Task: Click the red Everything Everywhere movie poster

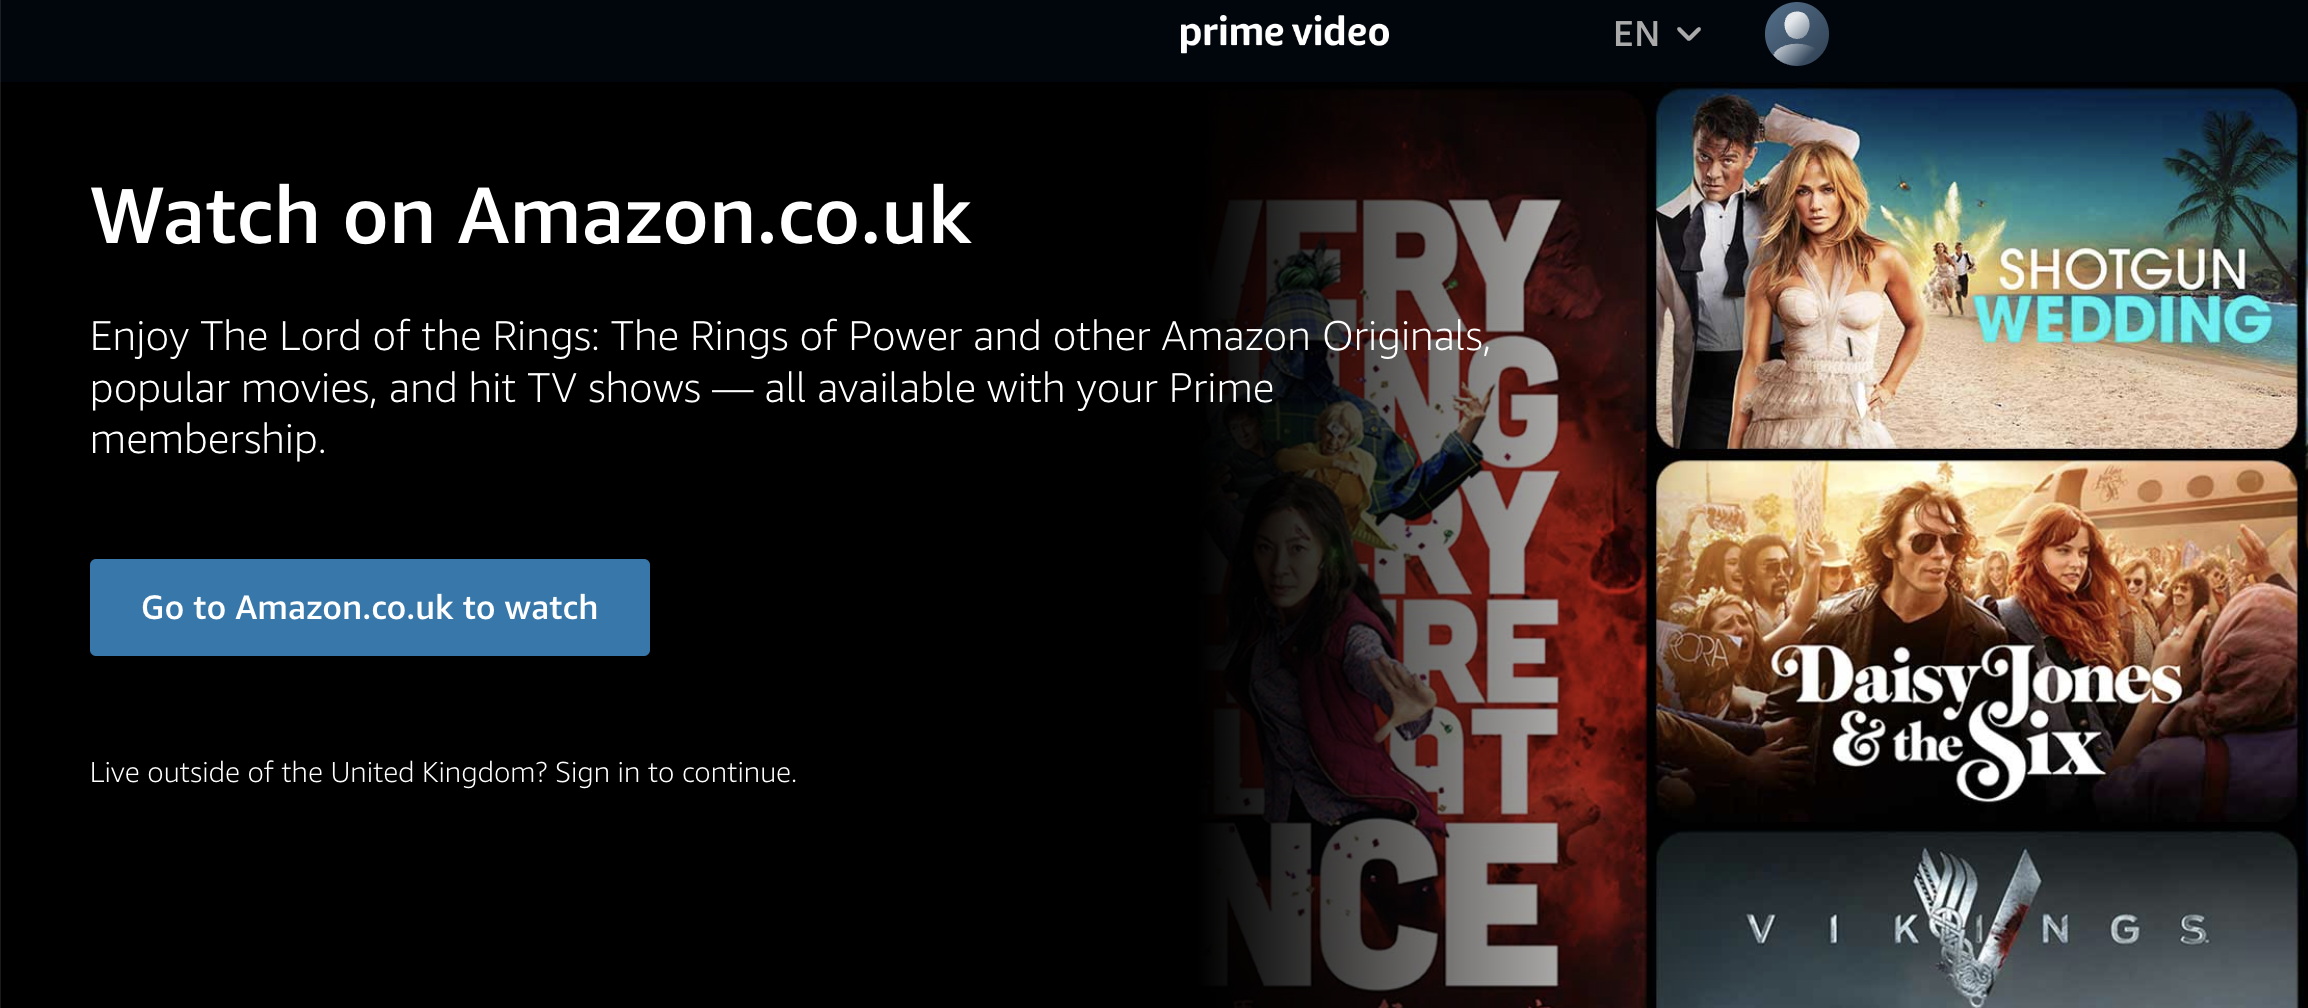Action: [1425, 550]
